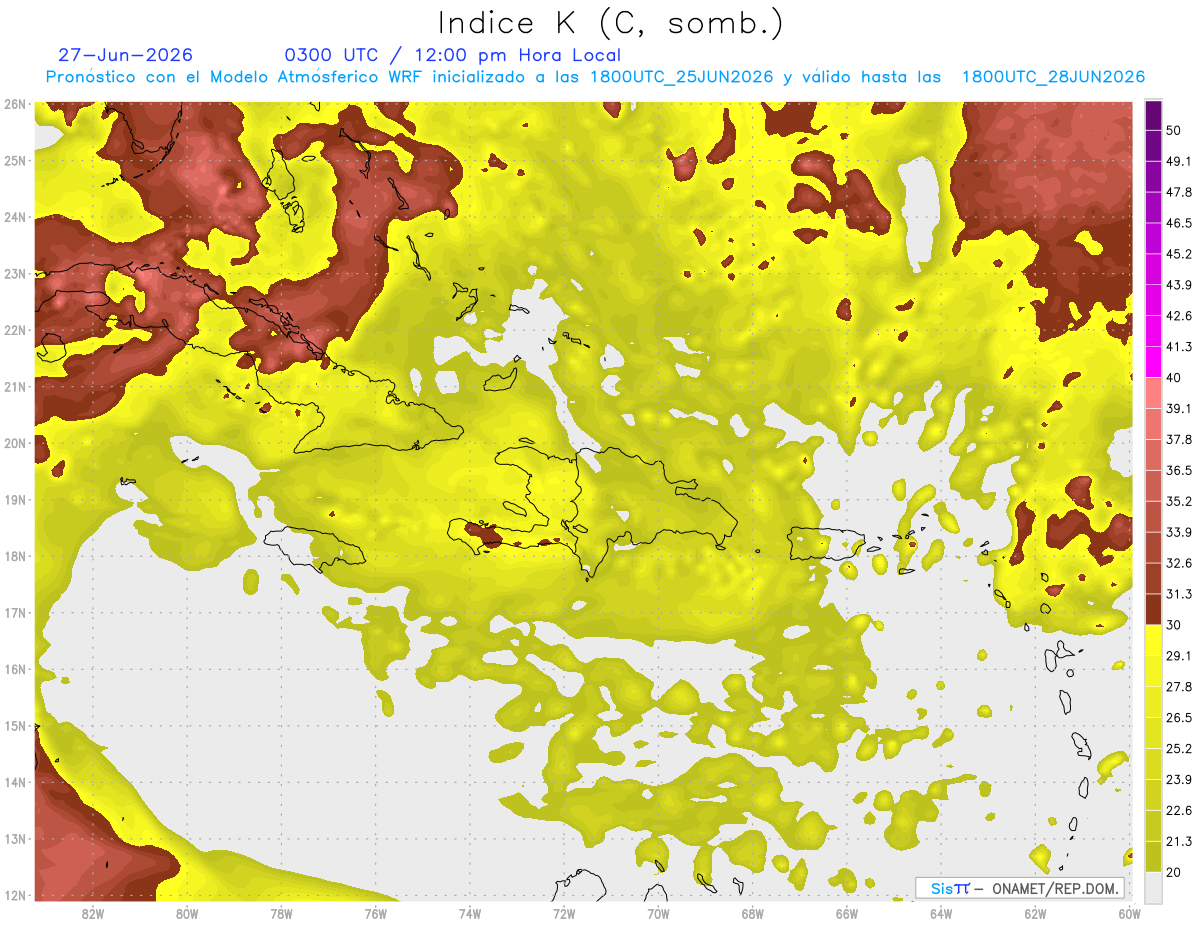This screenshot has height=927, width=1200.
Task: Click the "60W" longitude label
Action: point(1130,914)
